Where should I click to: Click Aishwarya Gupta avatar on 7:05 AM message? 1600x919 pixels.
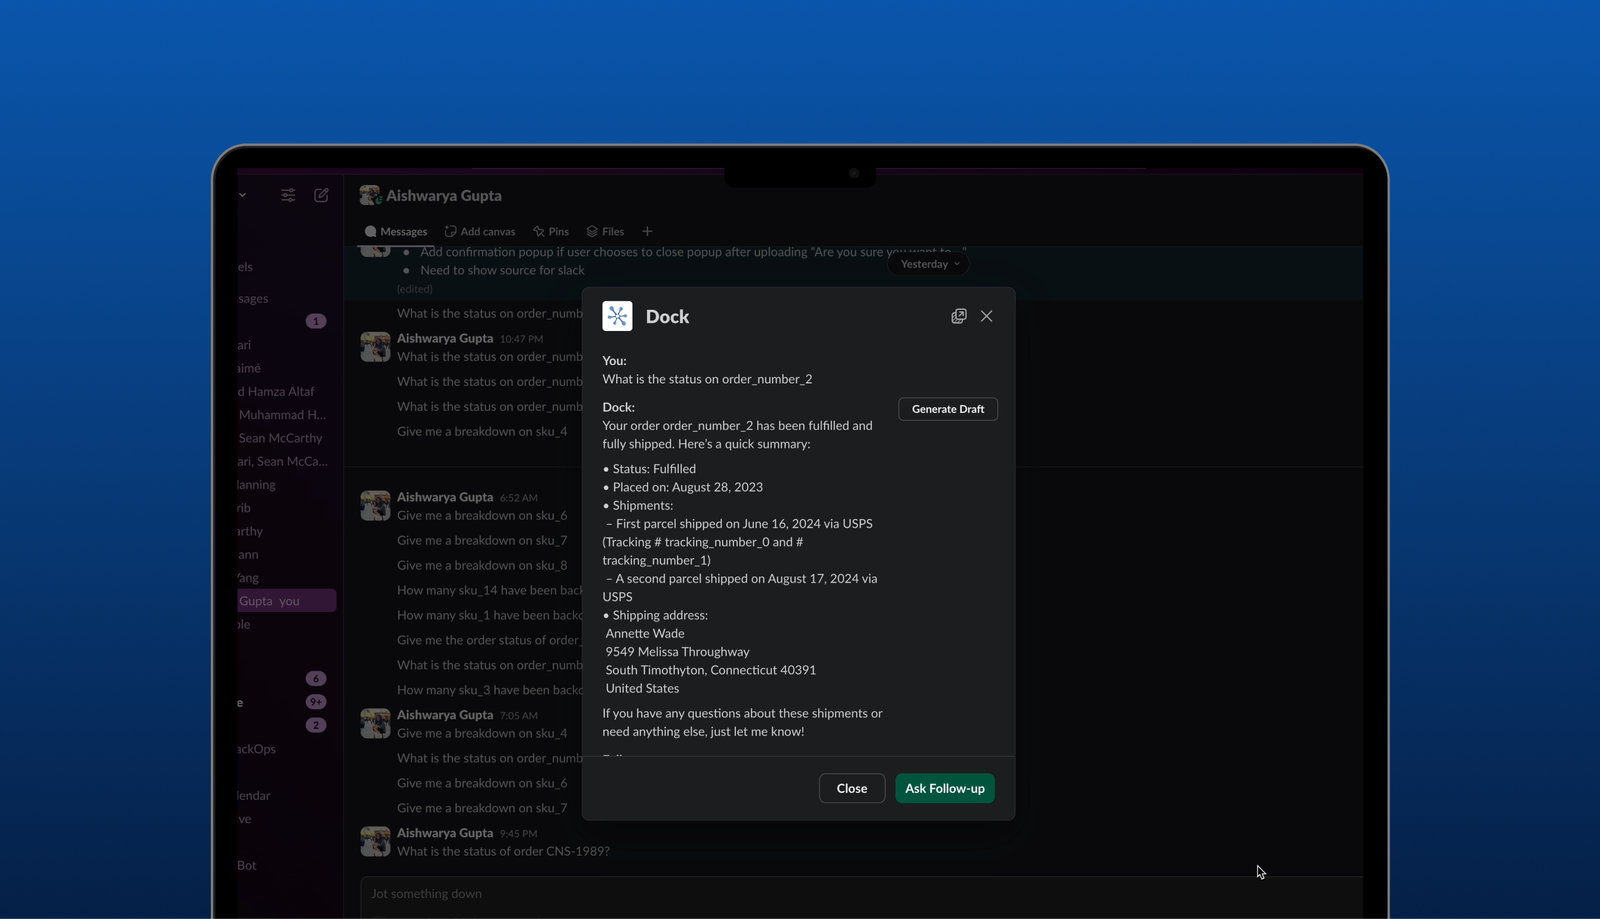tap(375, 723)
